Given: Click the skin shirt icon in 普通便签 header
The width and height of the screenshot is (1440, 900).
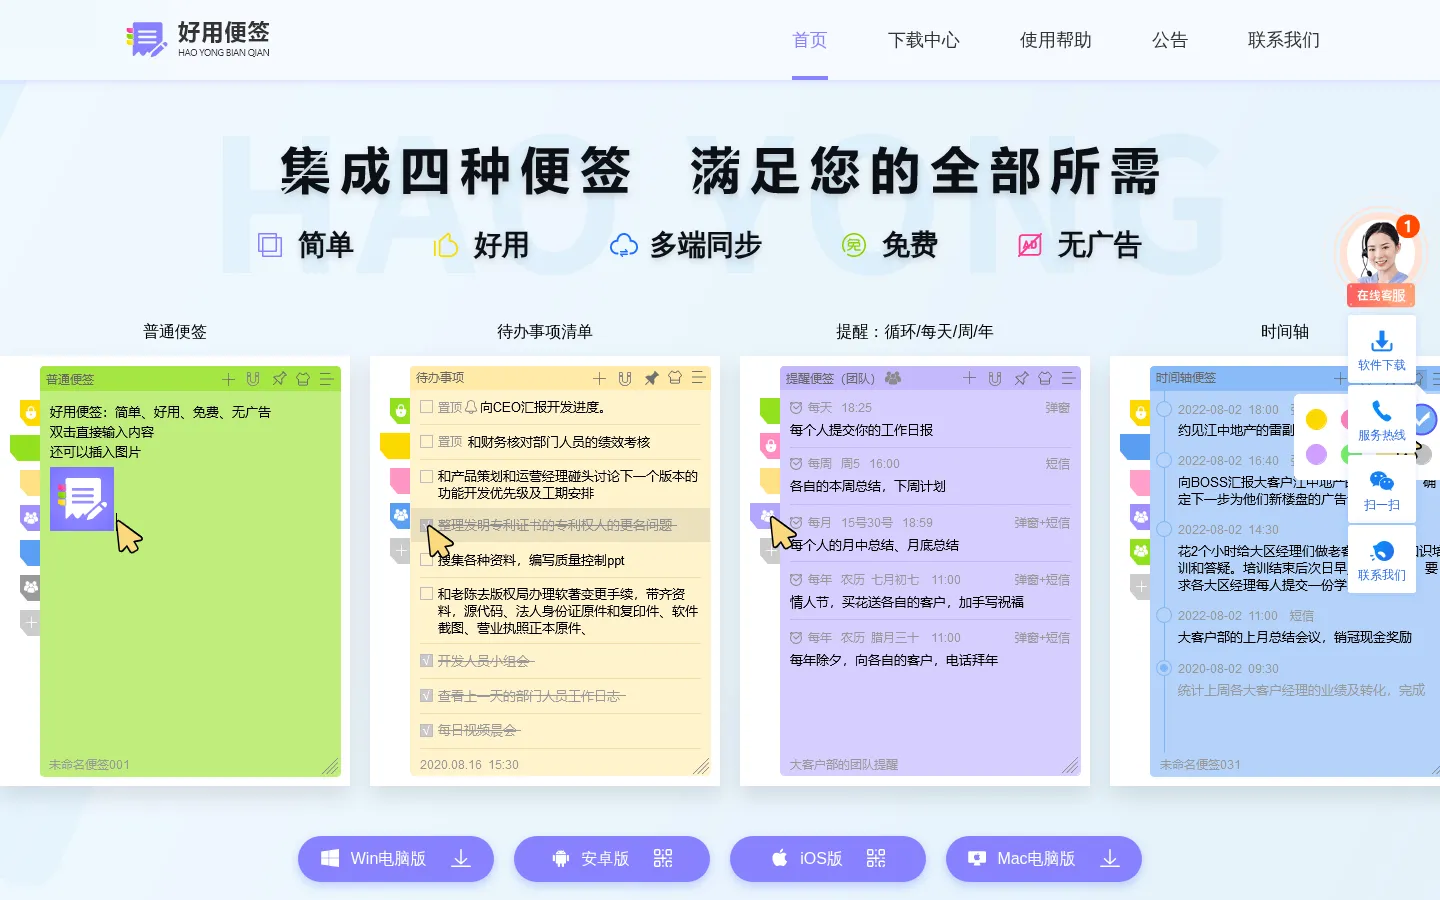Looking at the screenshot, I should point(303,379).
